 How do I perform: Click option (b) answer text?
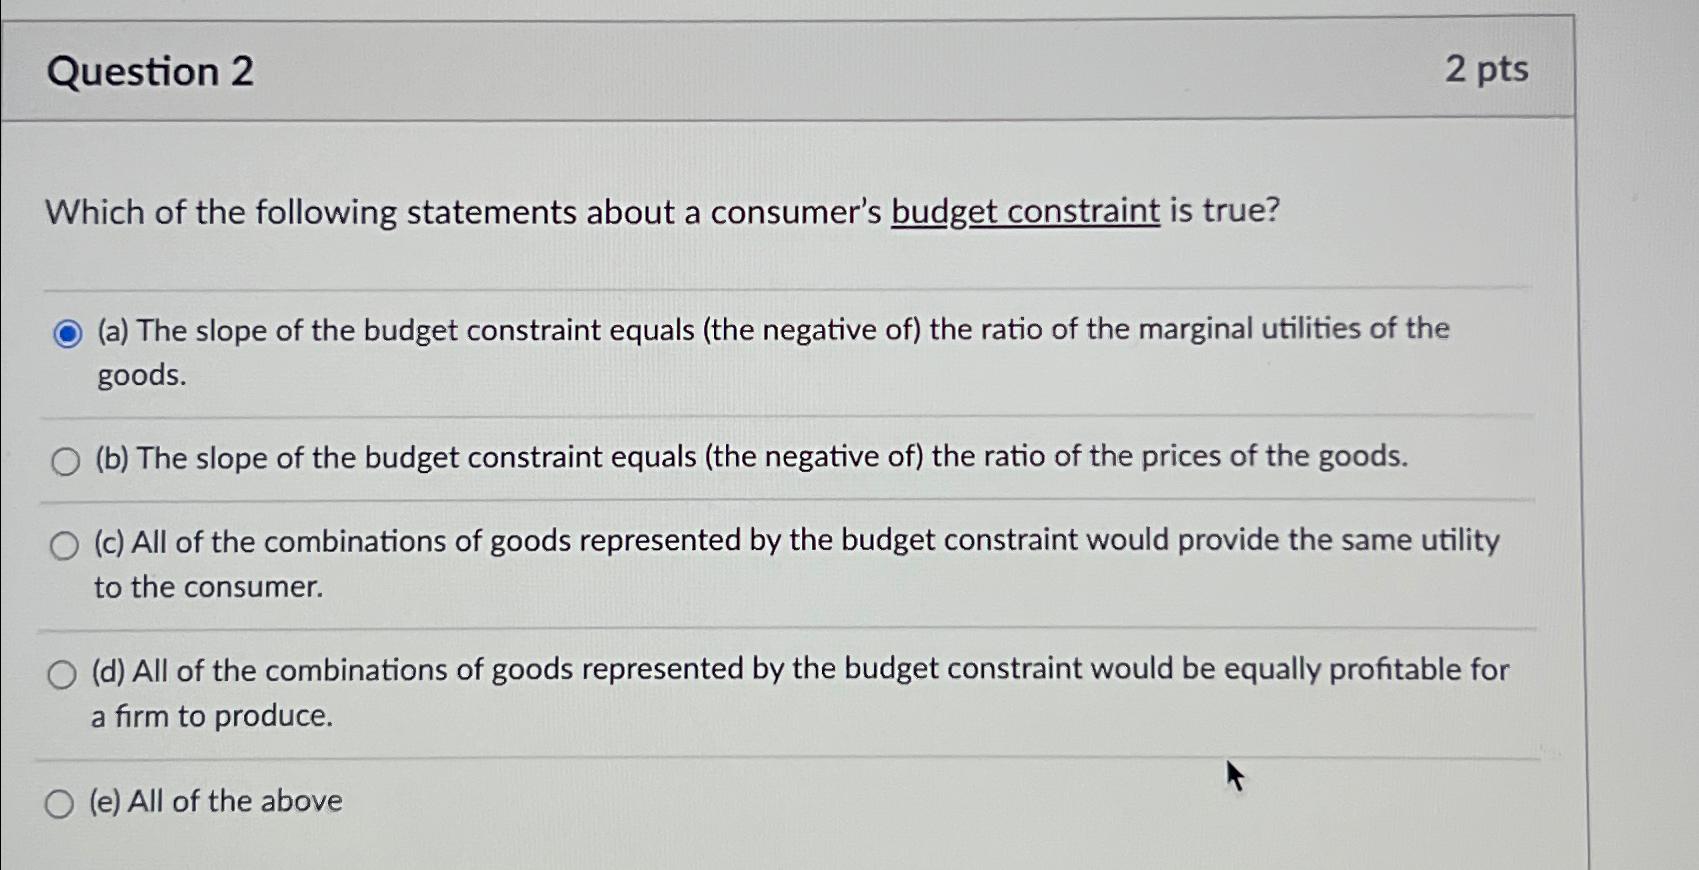pyautogui.click(x=748, y=458)
